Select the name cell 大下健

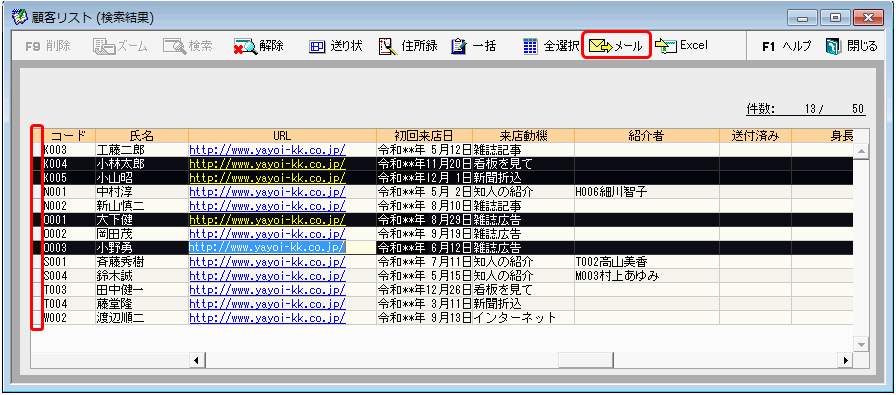[142, 220]
